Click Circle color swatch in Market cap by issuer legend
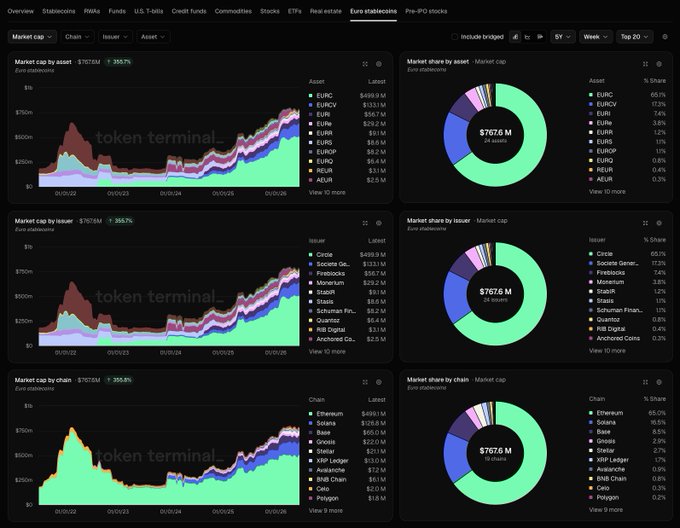This screenshot has height=528, width=680. pyautogui.click(x=311, y=255)
